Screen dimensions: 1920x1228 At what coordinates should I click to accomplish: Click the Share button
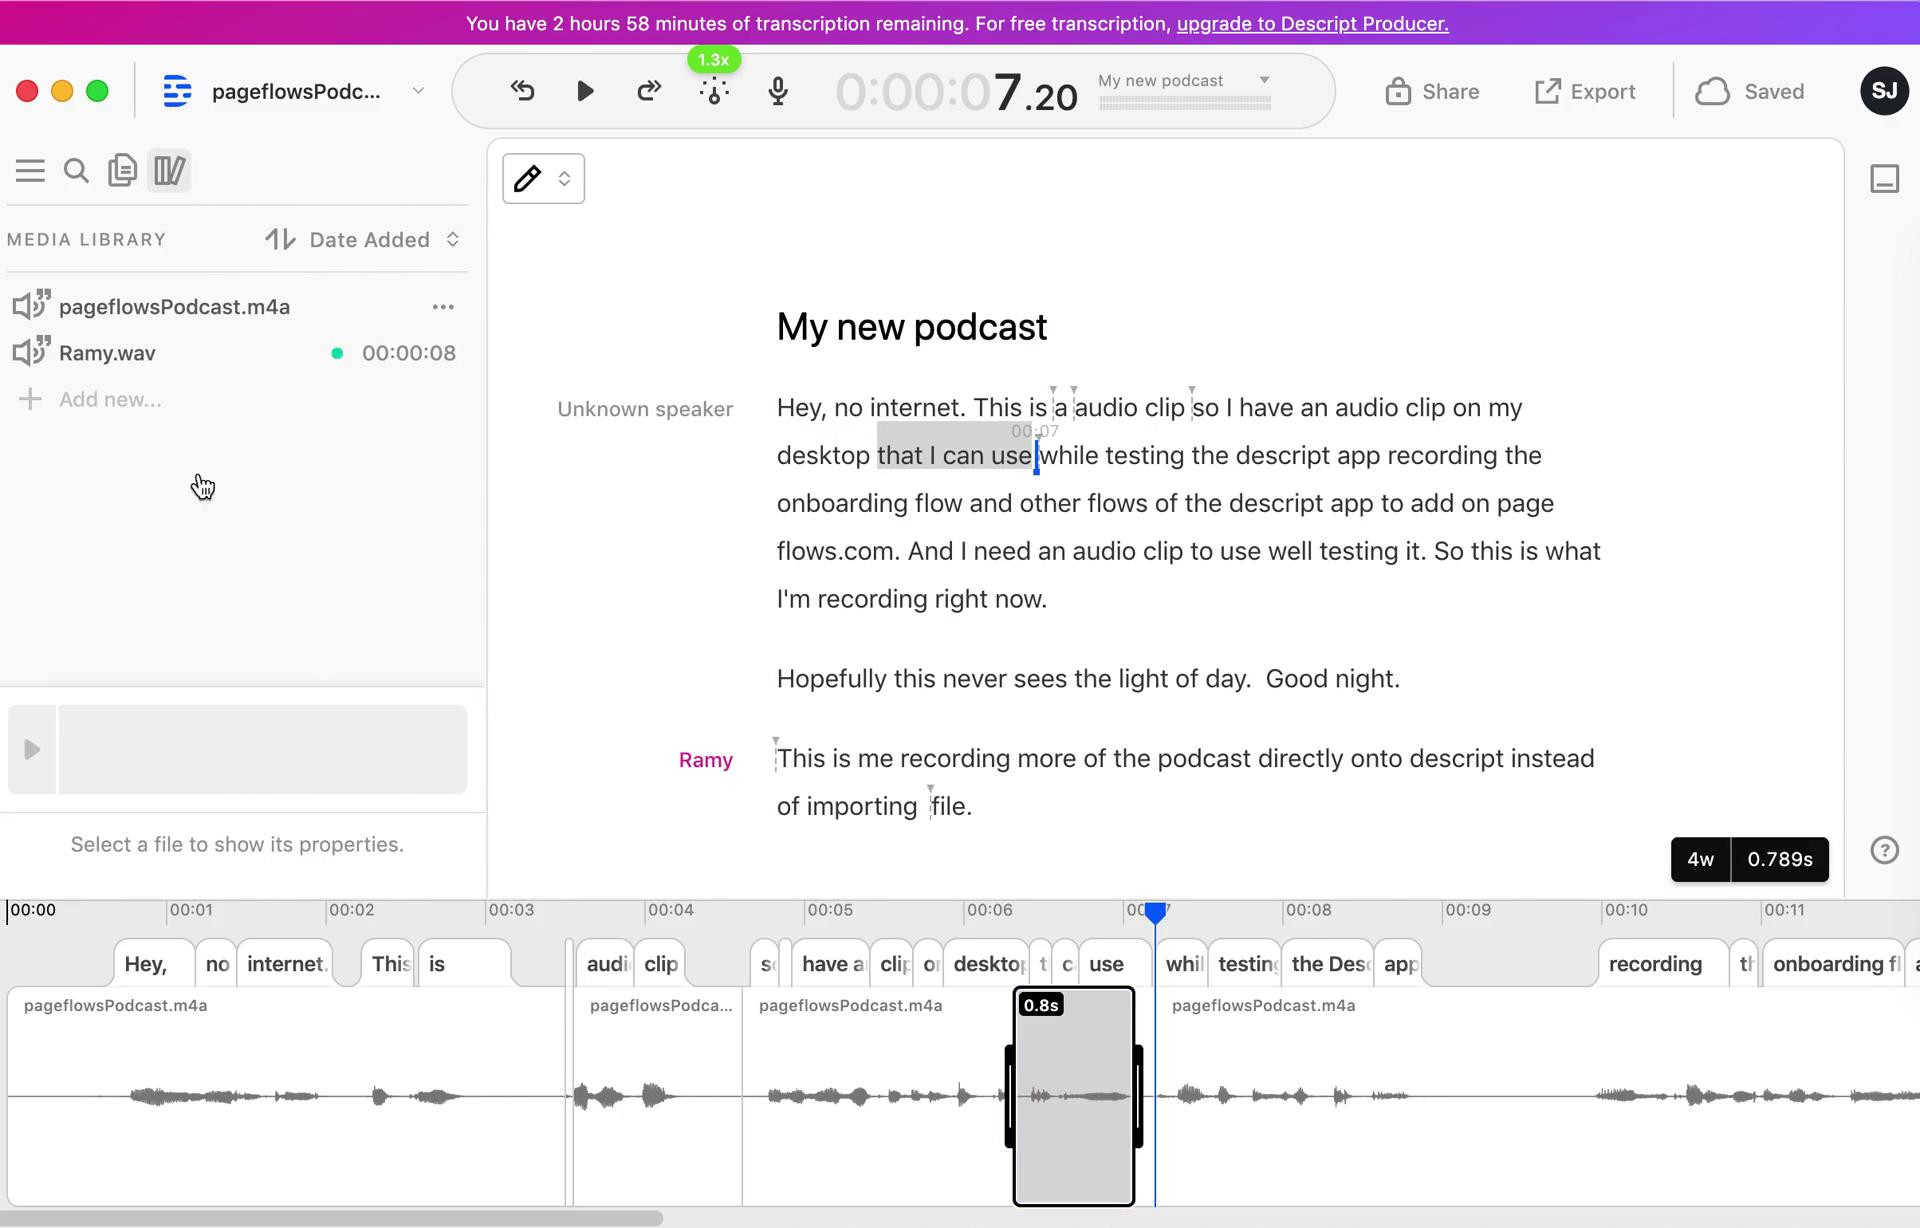[x=1432, y=92]
